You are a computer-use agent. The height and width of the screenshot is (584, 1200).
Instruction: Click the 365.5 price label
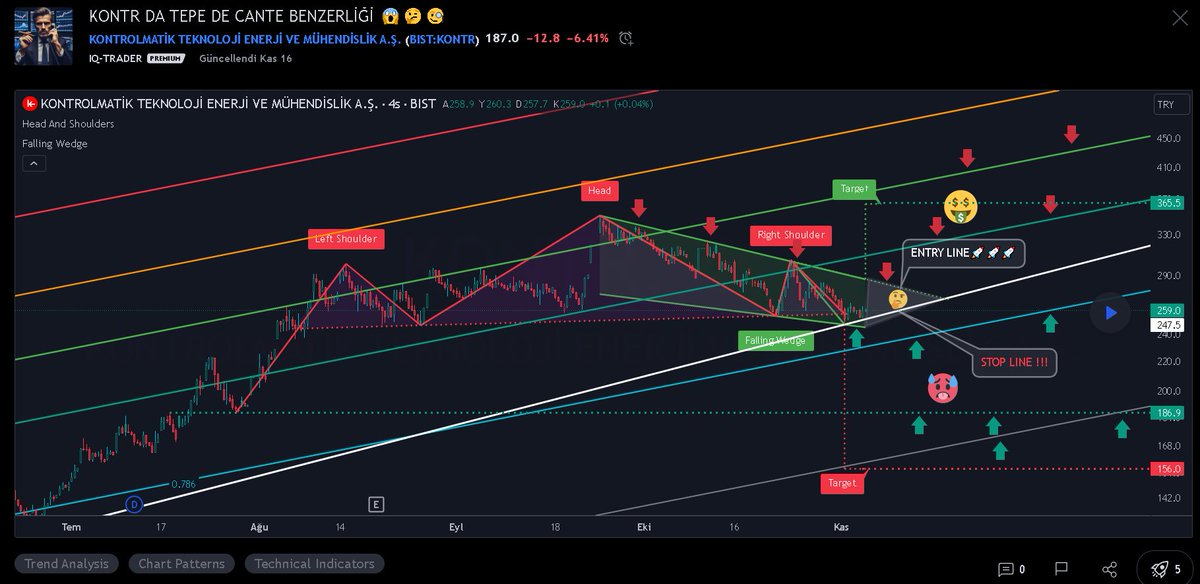(1168, 202)
